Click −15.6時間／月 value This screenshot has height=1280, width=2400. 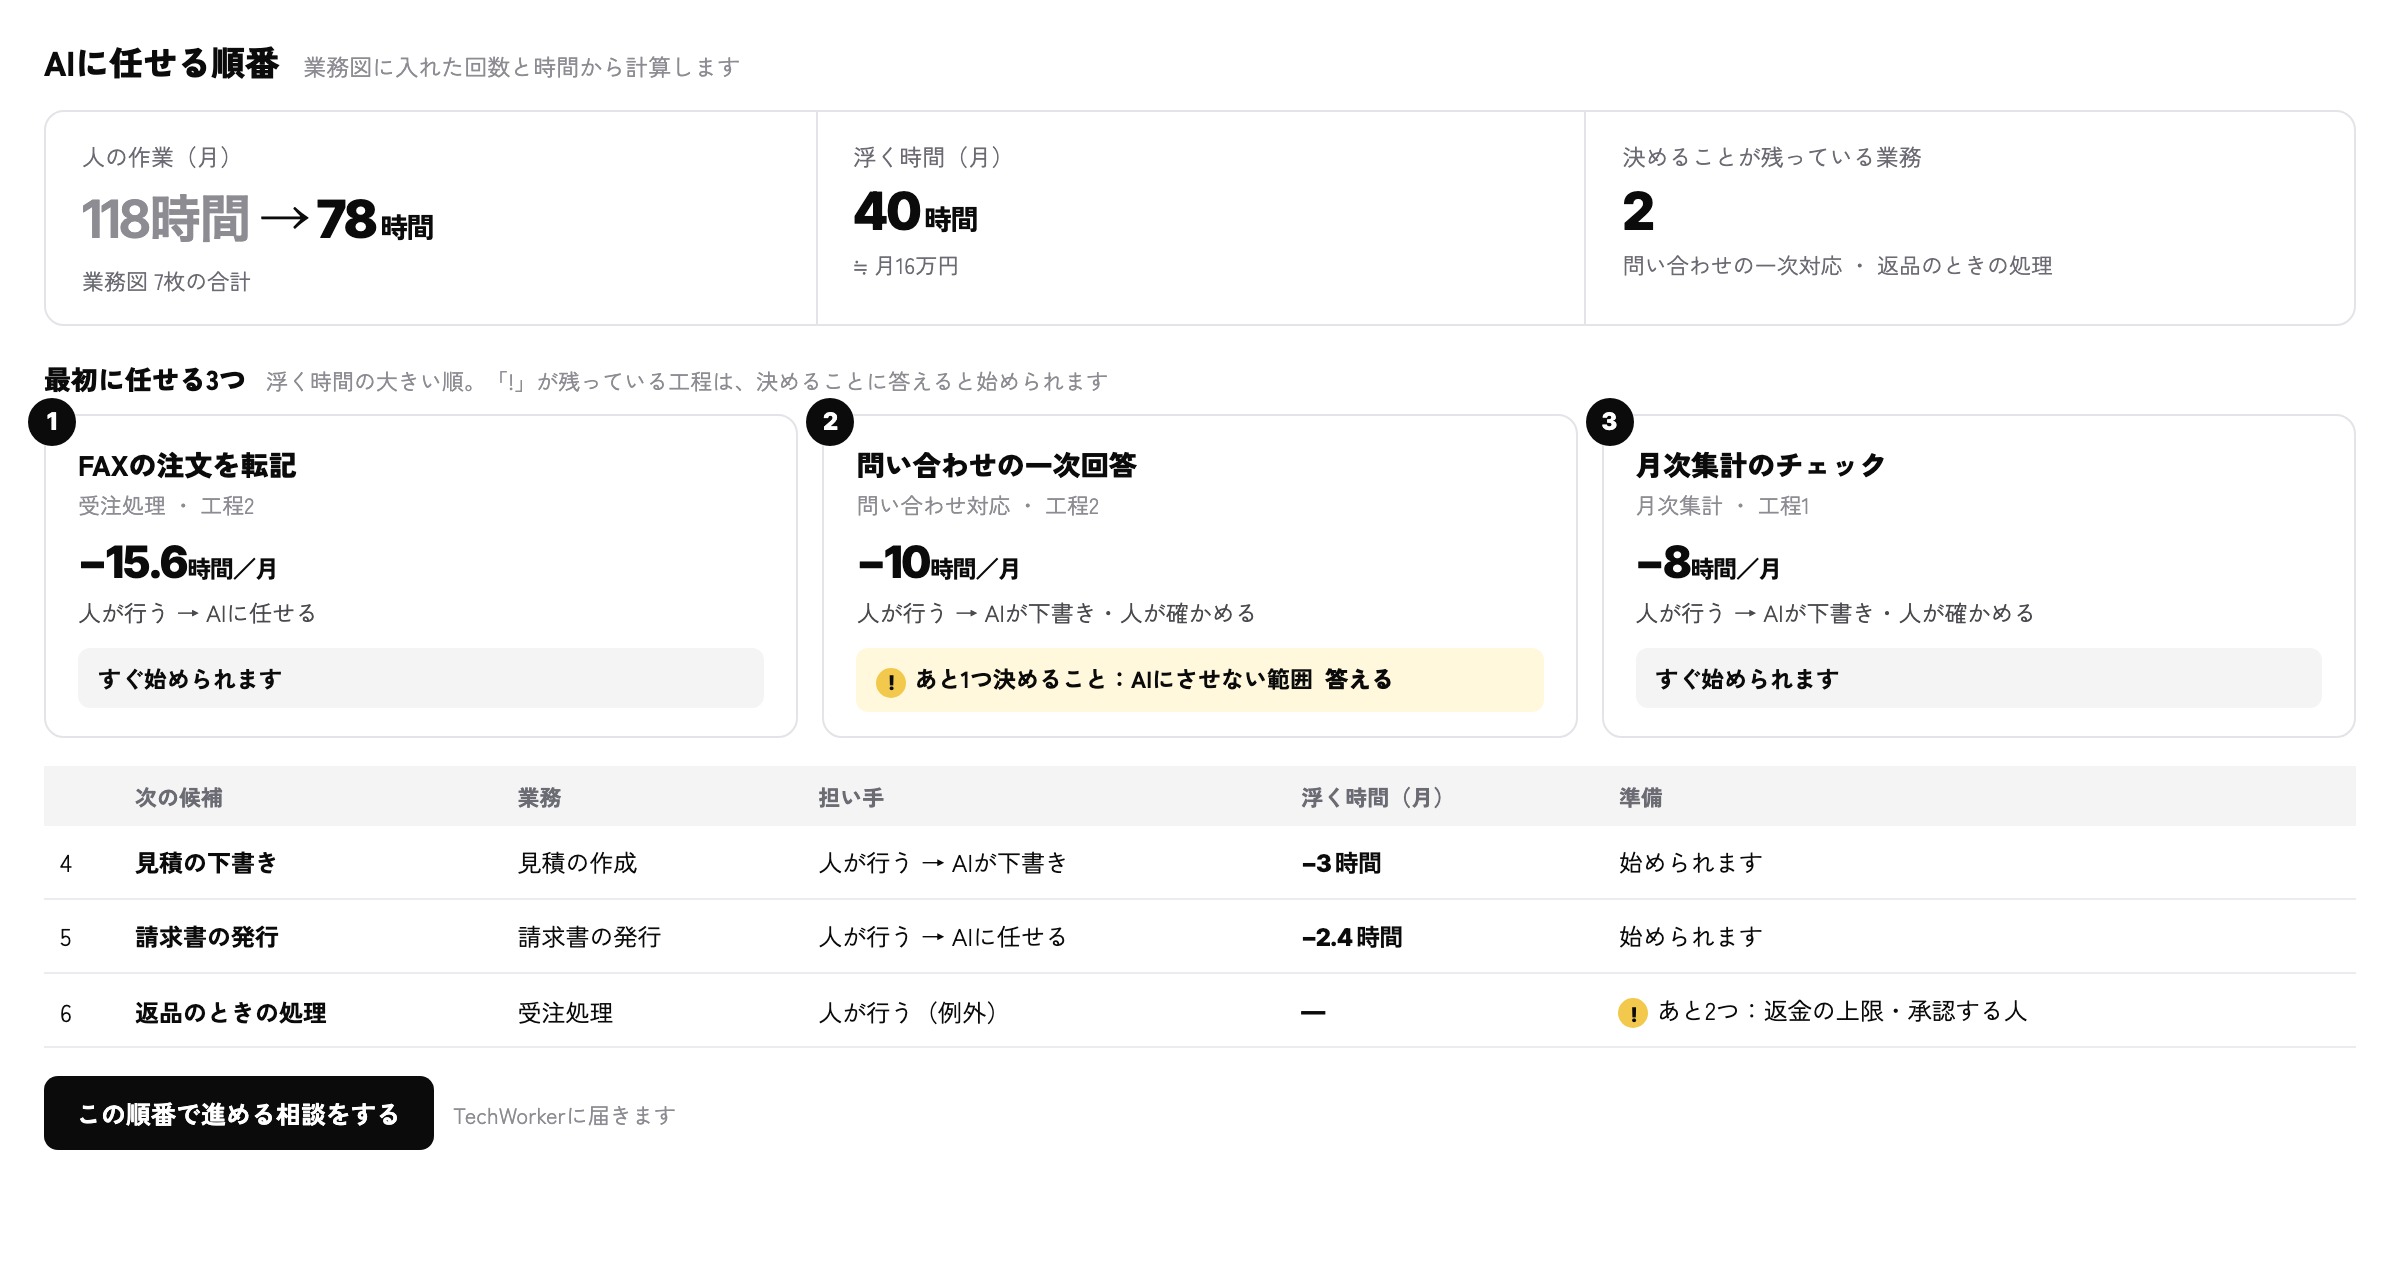178,563
